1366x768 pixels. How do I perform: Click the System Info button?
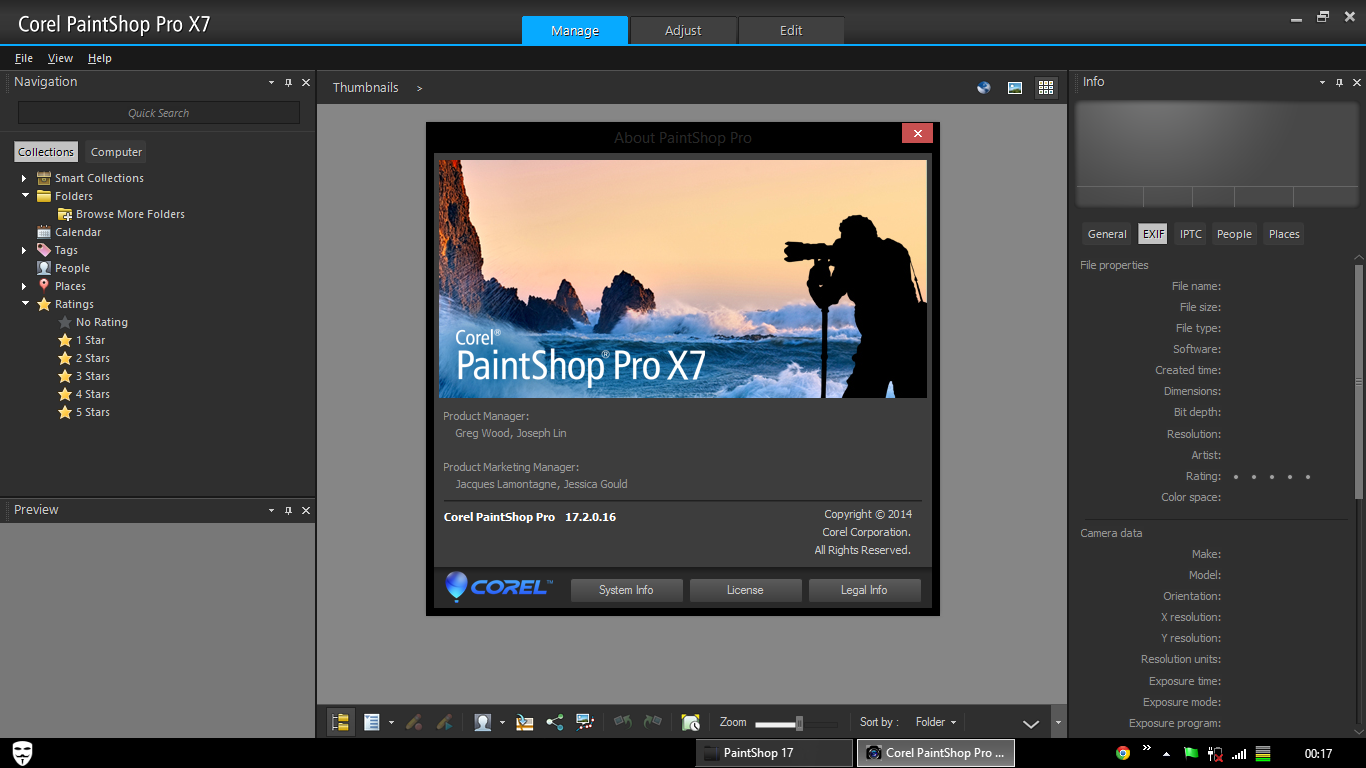point(626,590)
